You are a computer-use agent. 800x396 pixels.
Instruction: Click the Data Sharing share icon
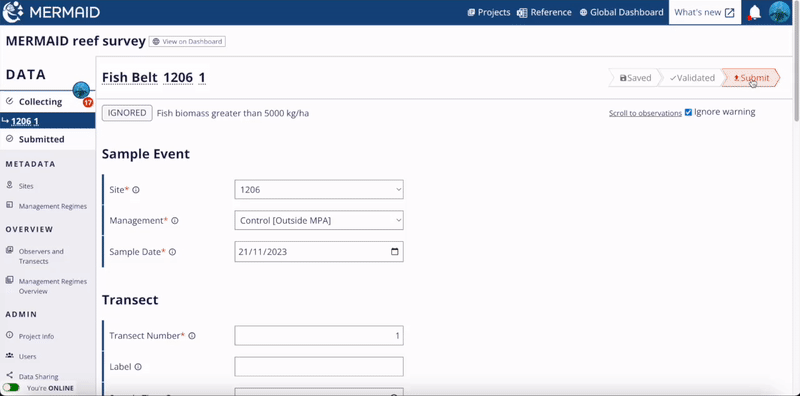click(x=9, y=375)
